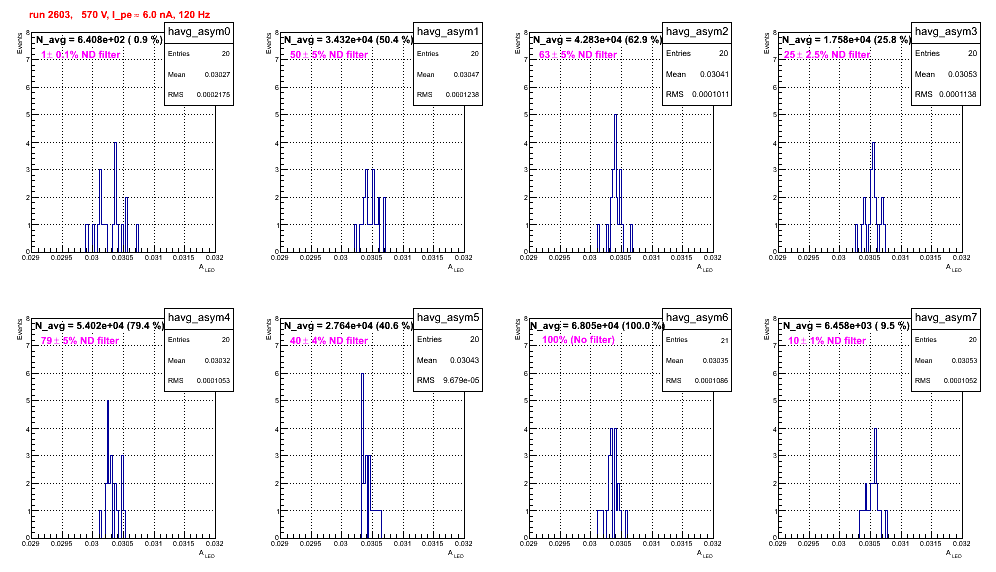This screenshot has height=572, width=996.
Task: Click the N_avg = 5.402e+04 (79.4 %) label
Action: point(99,326)
